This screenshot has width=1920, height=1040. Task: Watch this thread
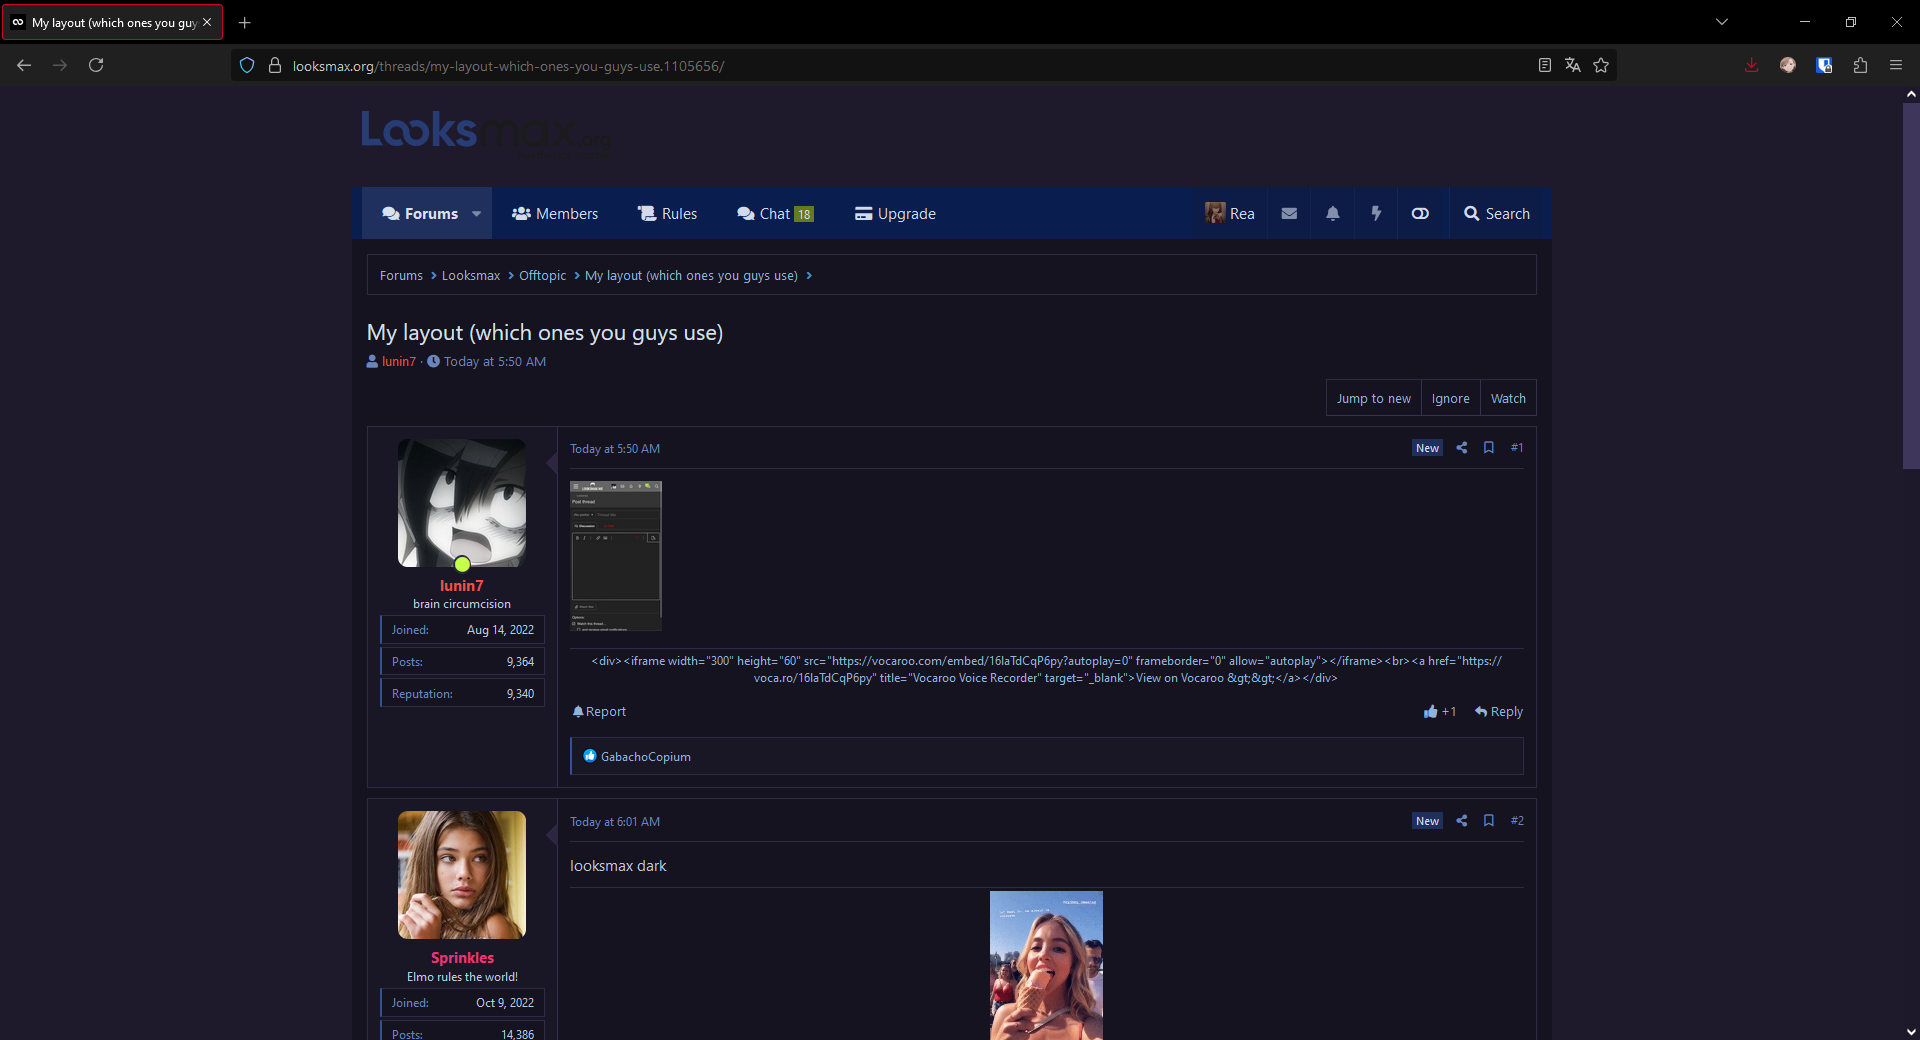(1508, 398)
